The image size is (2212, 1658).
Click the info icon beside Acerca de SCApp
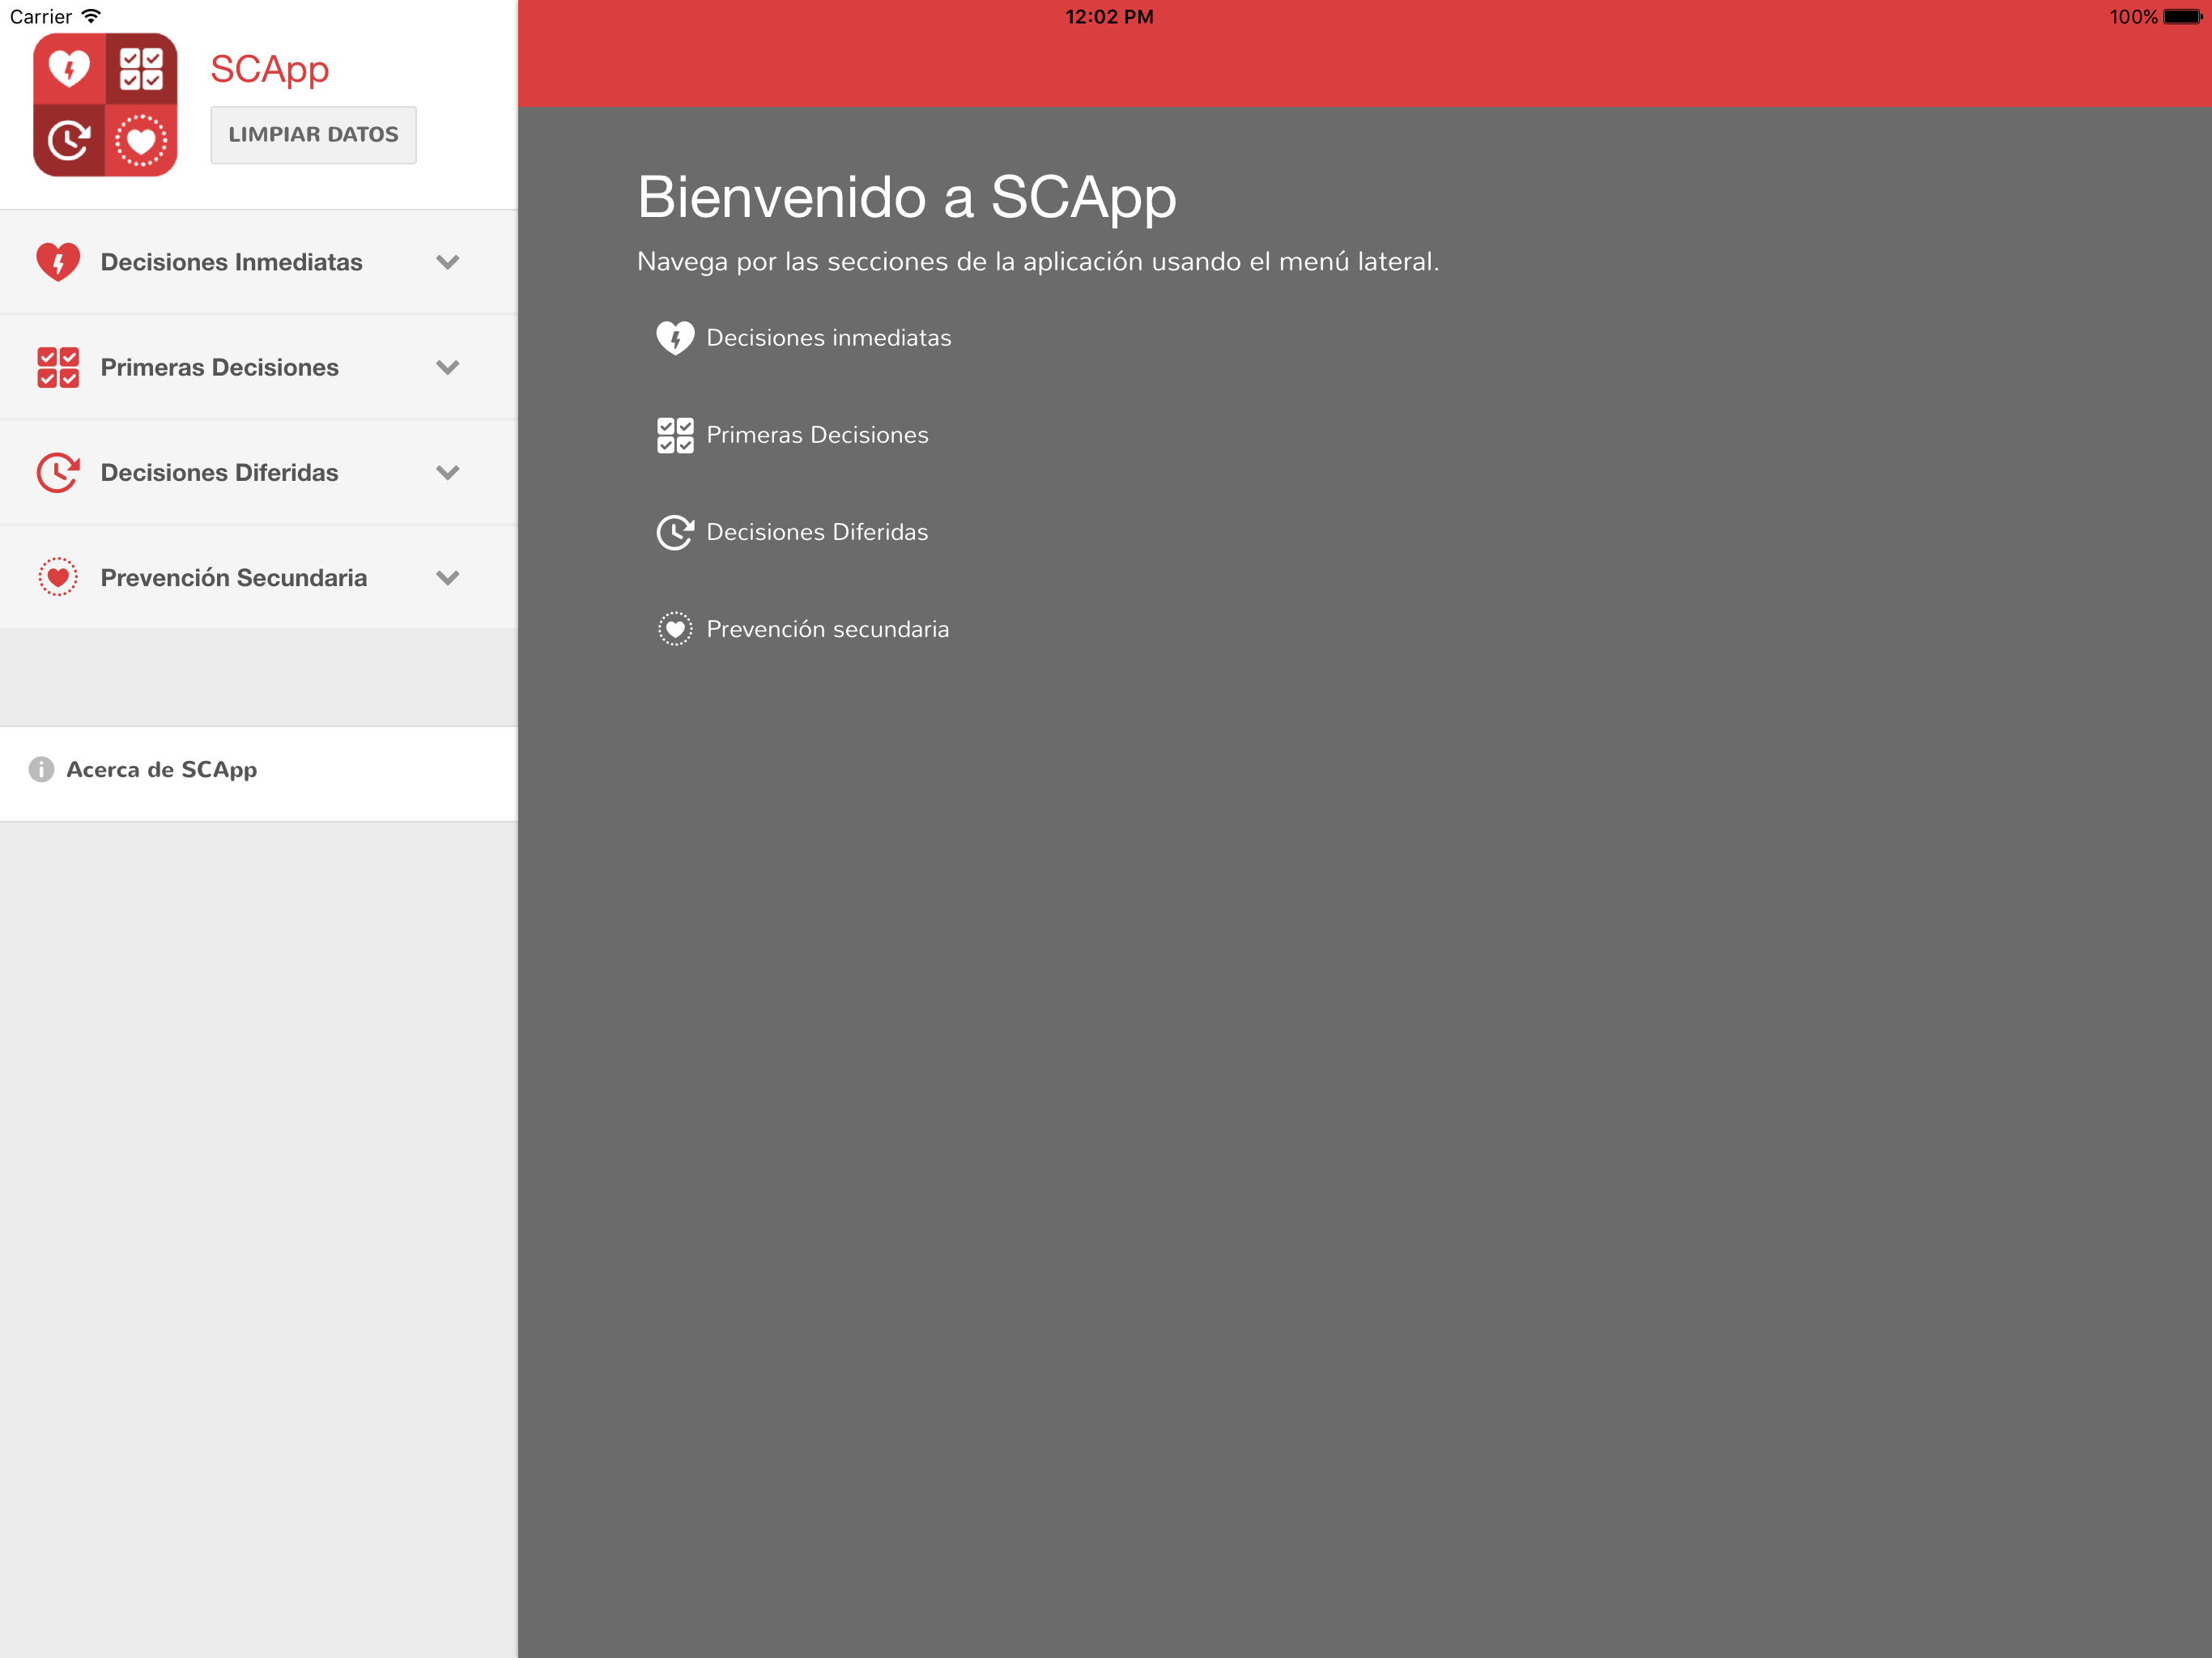pos(41,769)
